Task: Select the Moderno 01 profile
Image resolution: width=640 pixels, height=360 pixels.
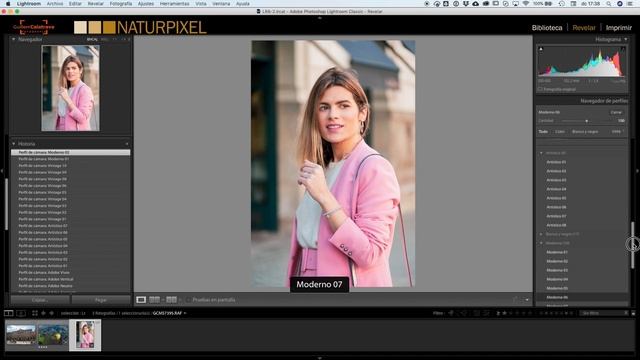Action: (557, 252)
